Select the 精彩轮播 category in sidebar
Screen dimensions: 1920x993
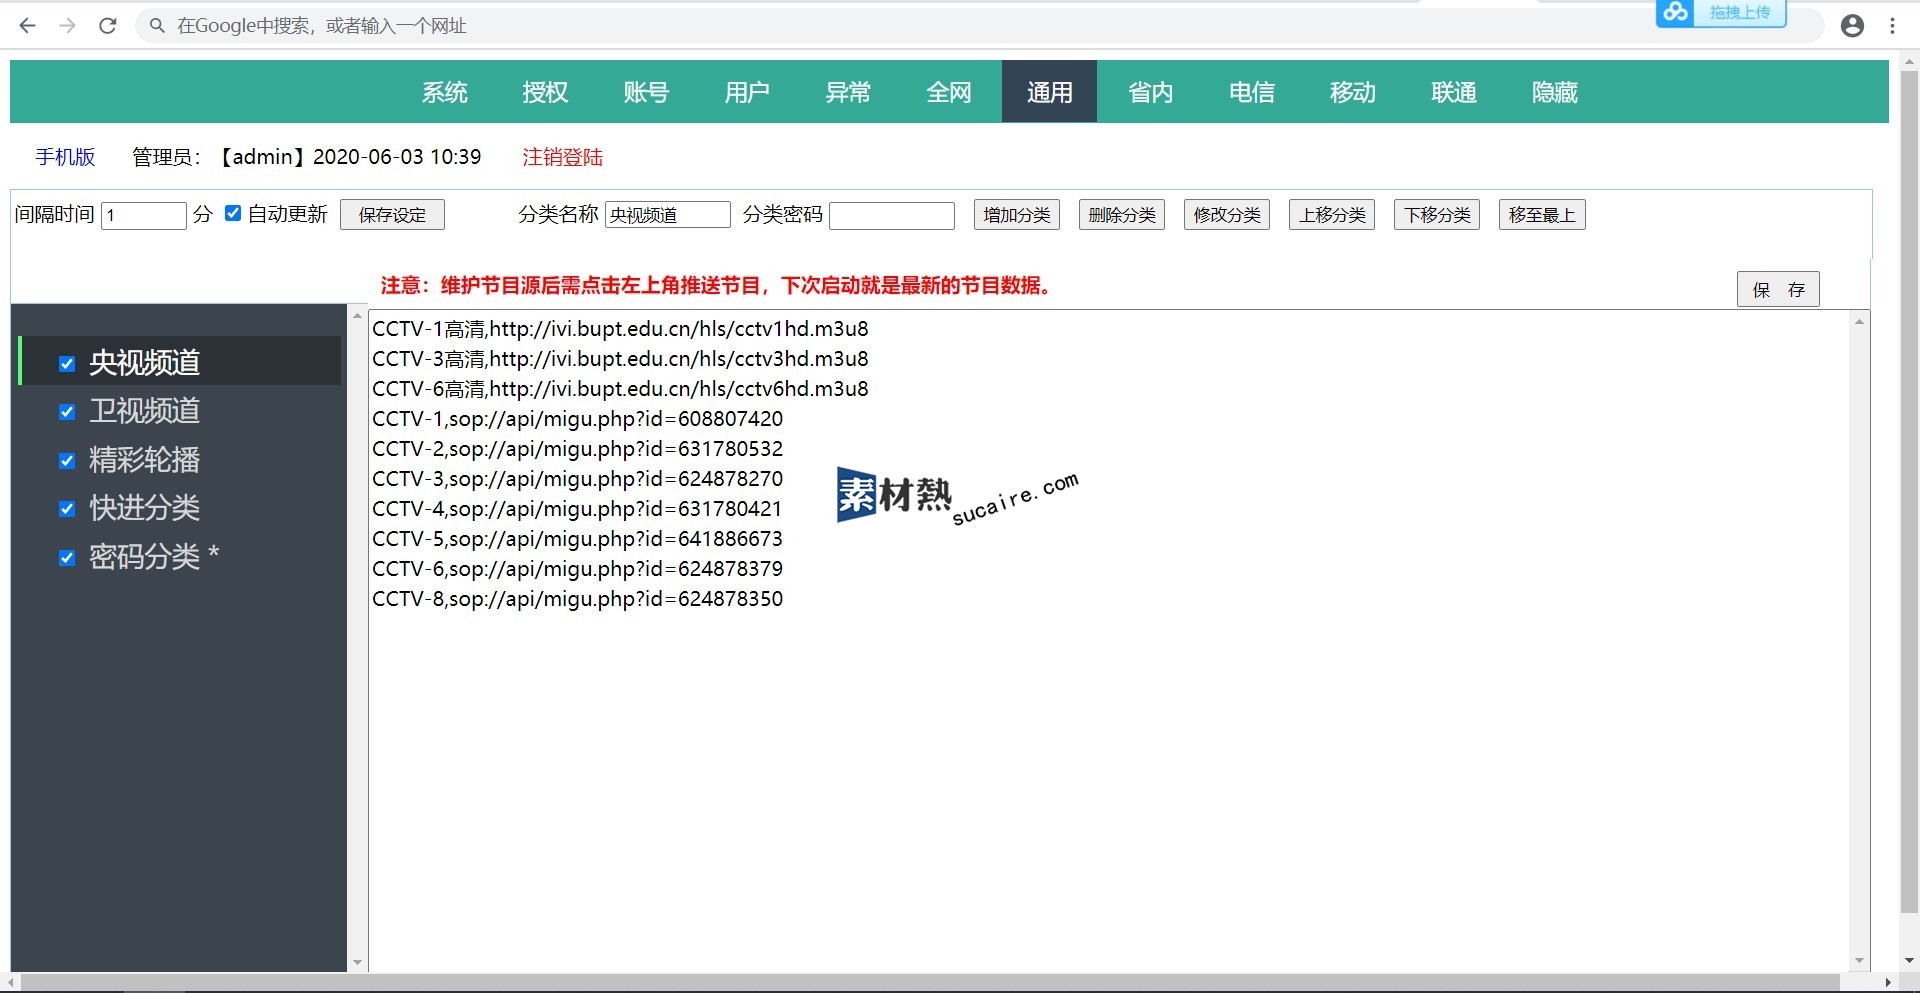[x=144, y=459]
